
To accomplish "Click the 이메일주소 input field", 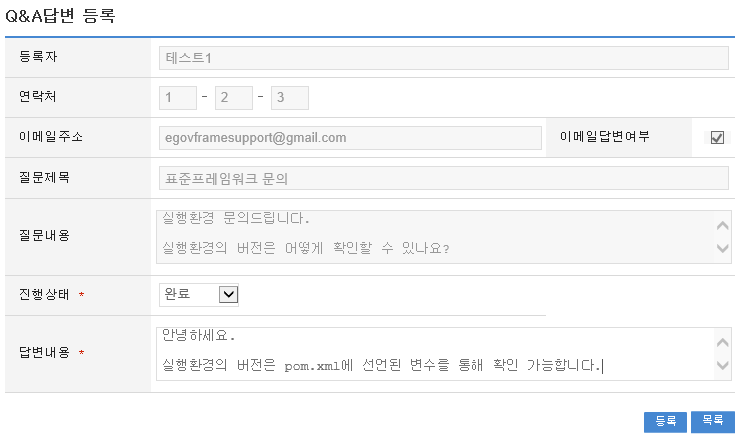I will (x=349, y=138).
